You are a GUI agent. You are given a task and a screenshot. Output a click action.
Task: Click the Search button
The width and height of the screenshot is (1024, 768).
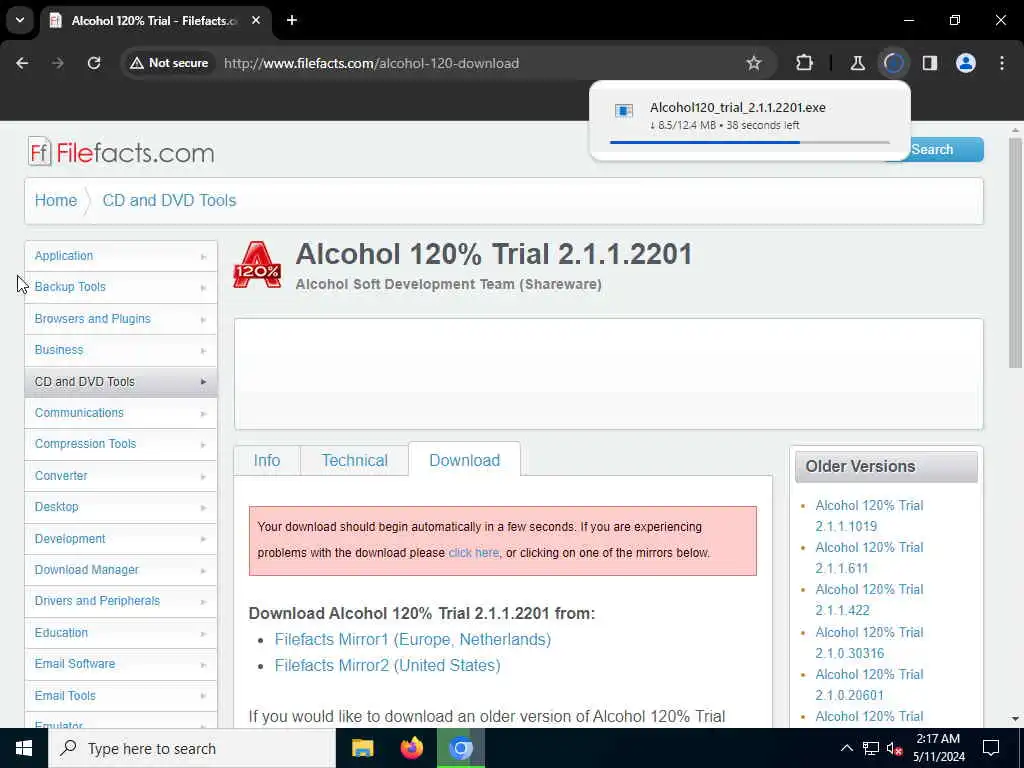point(932,150)
